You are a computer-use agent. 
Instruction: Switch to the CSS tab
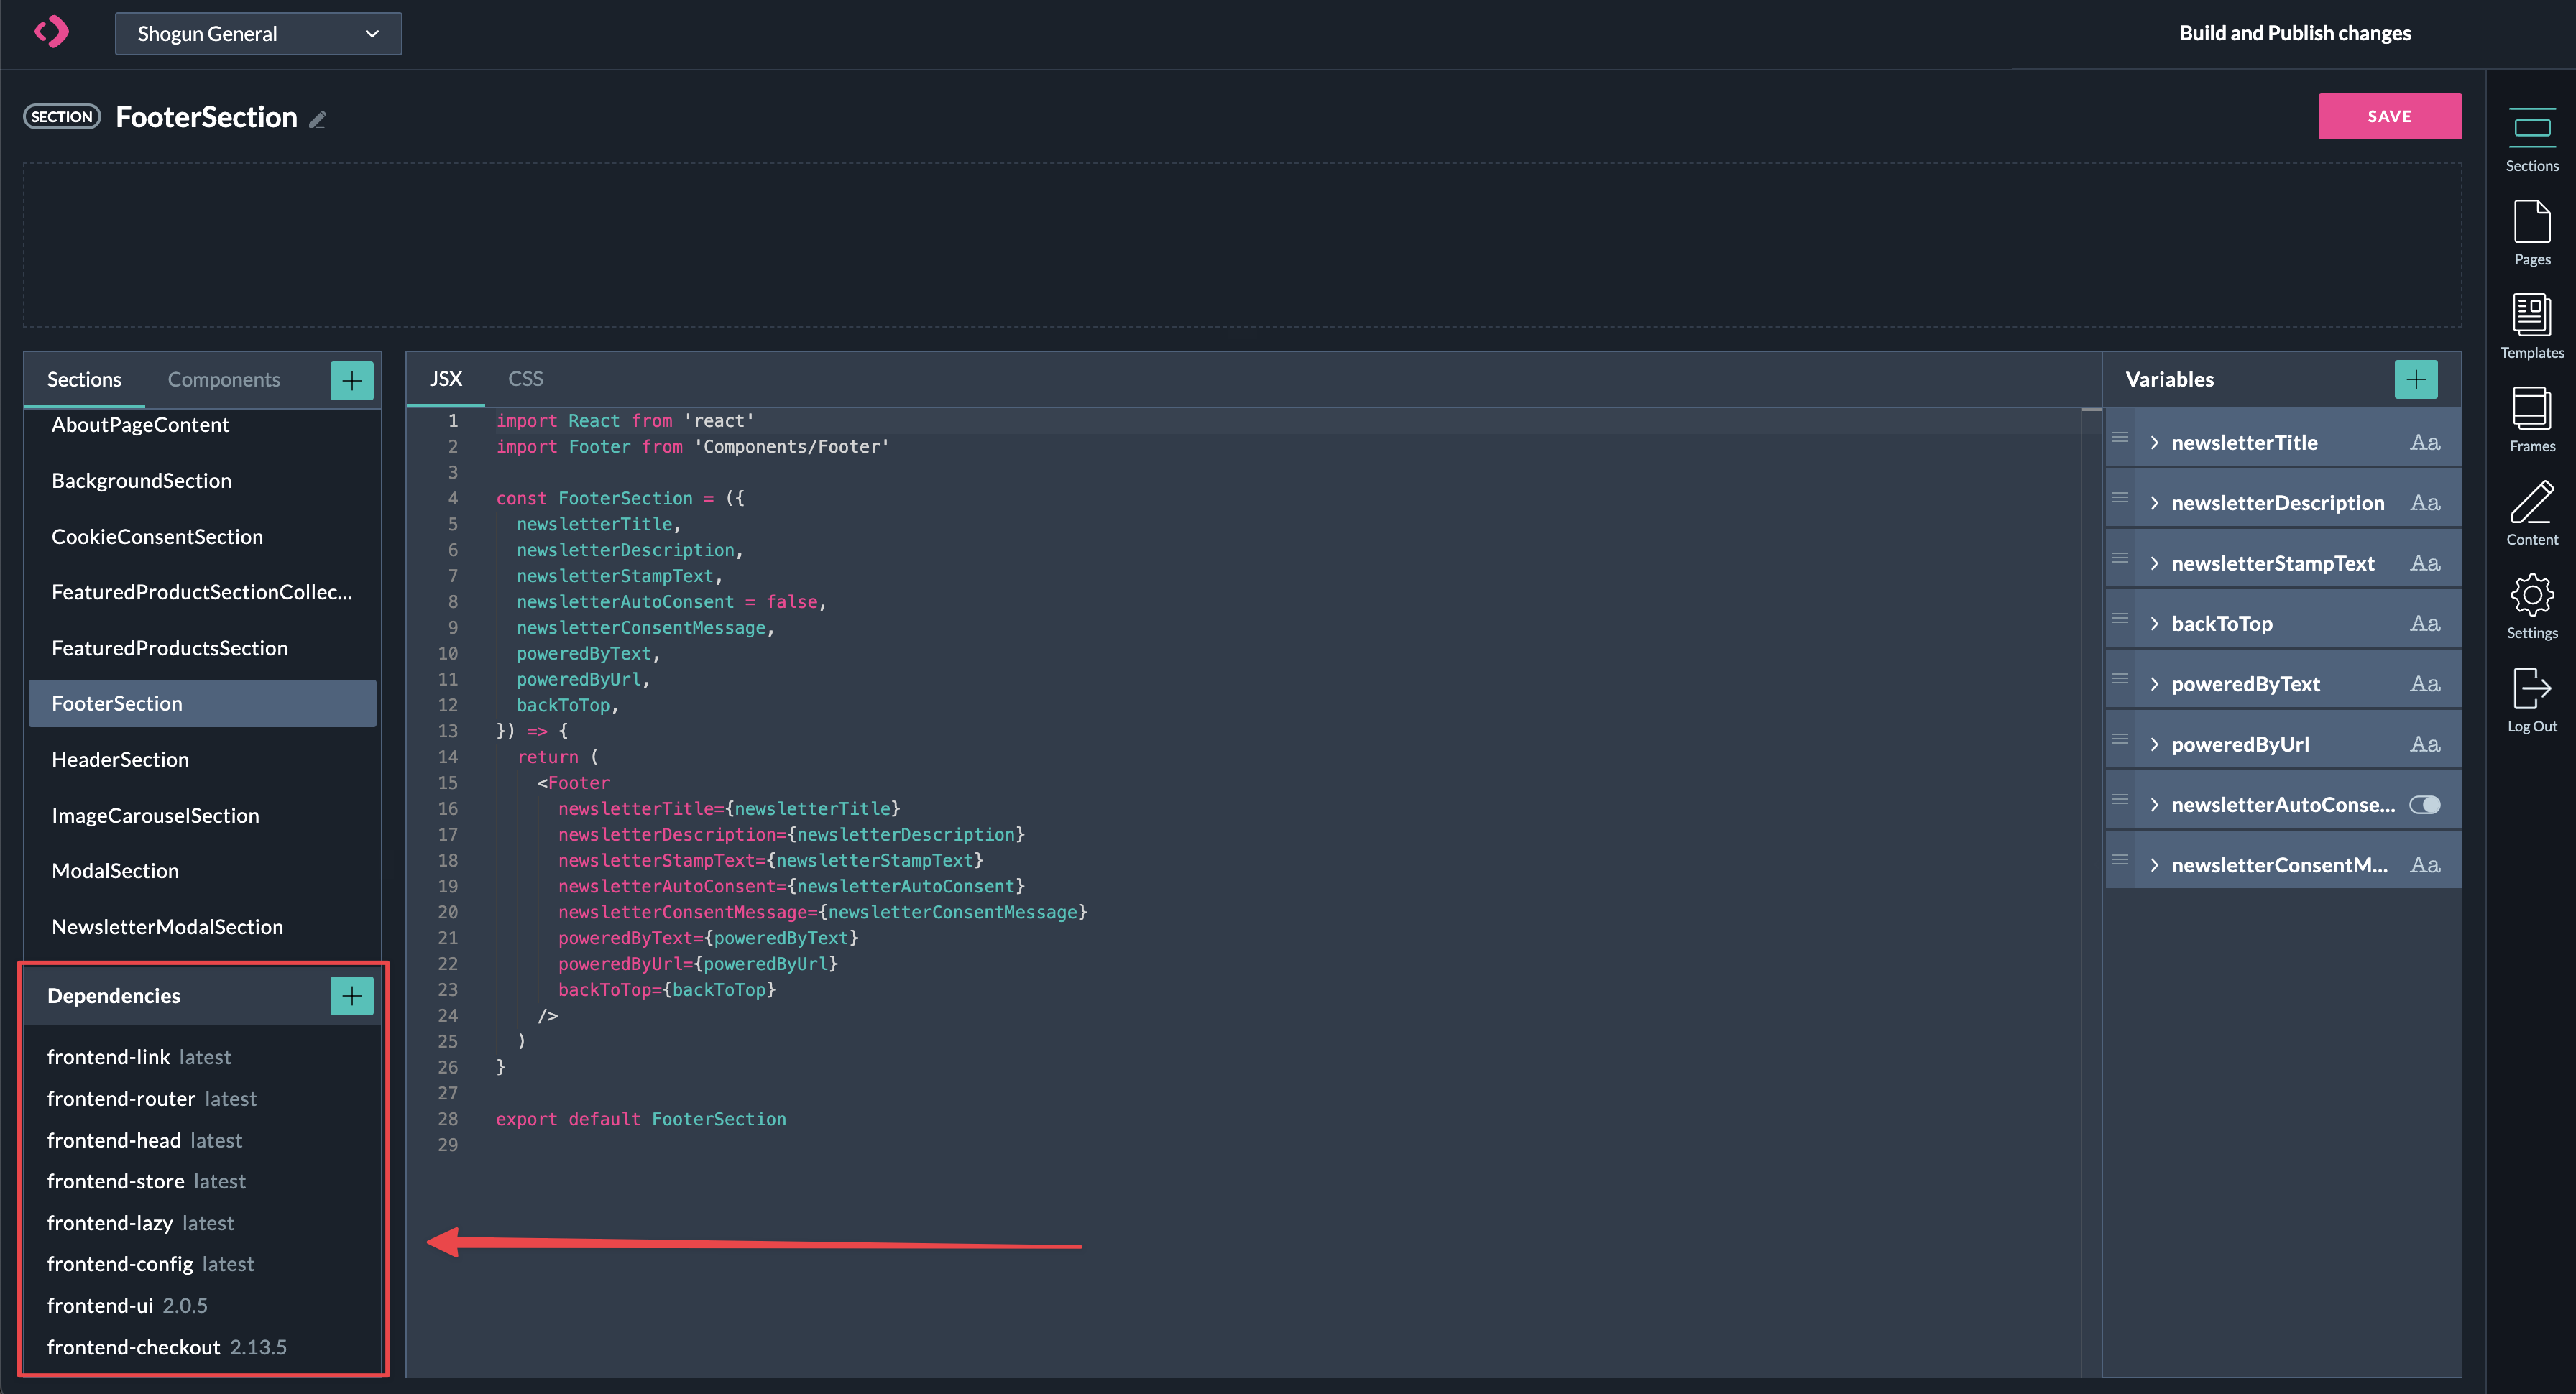tap(525, 379)
